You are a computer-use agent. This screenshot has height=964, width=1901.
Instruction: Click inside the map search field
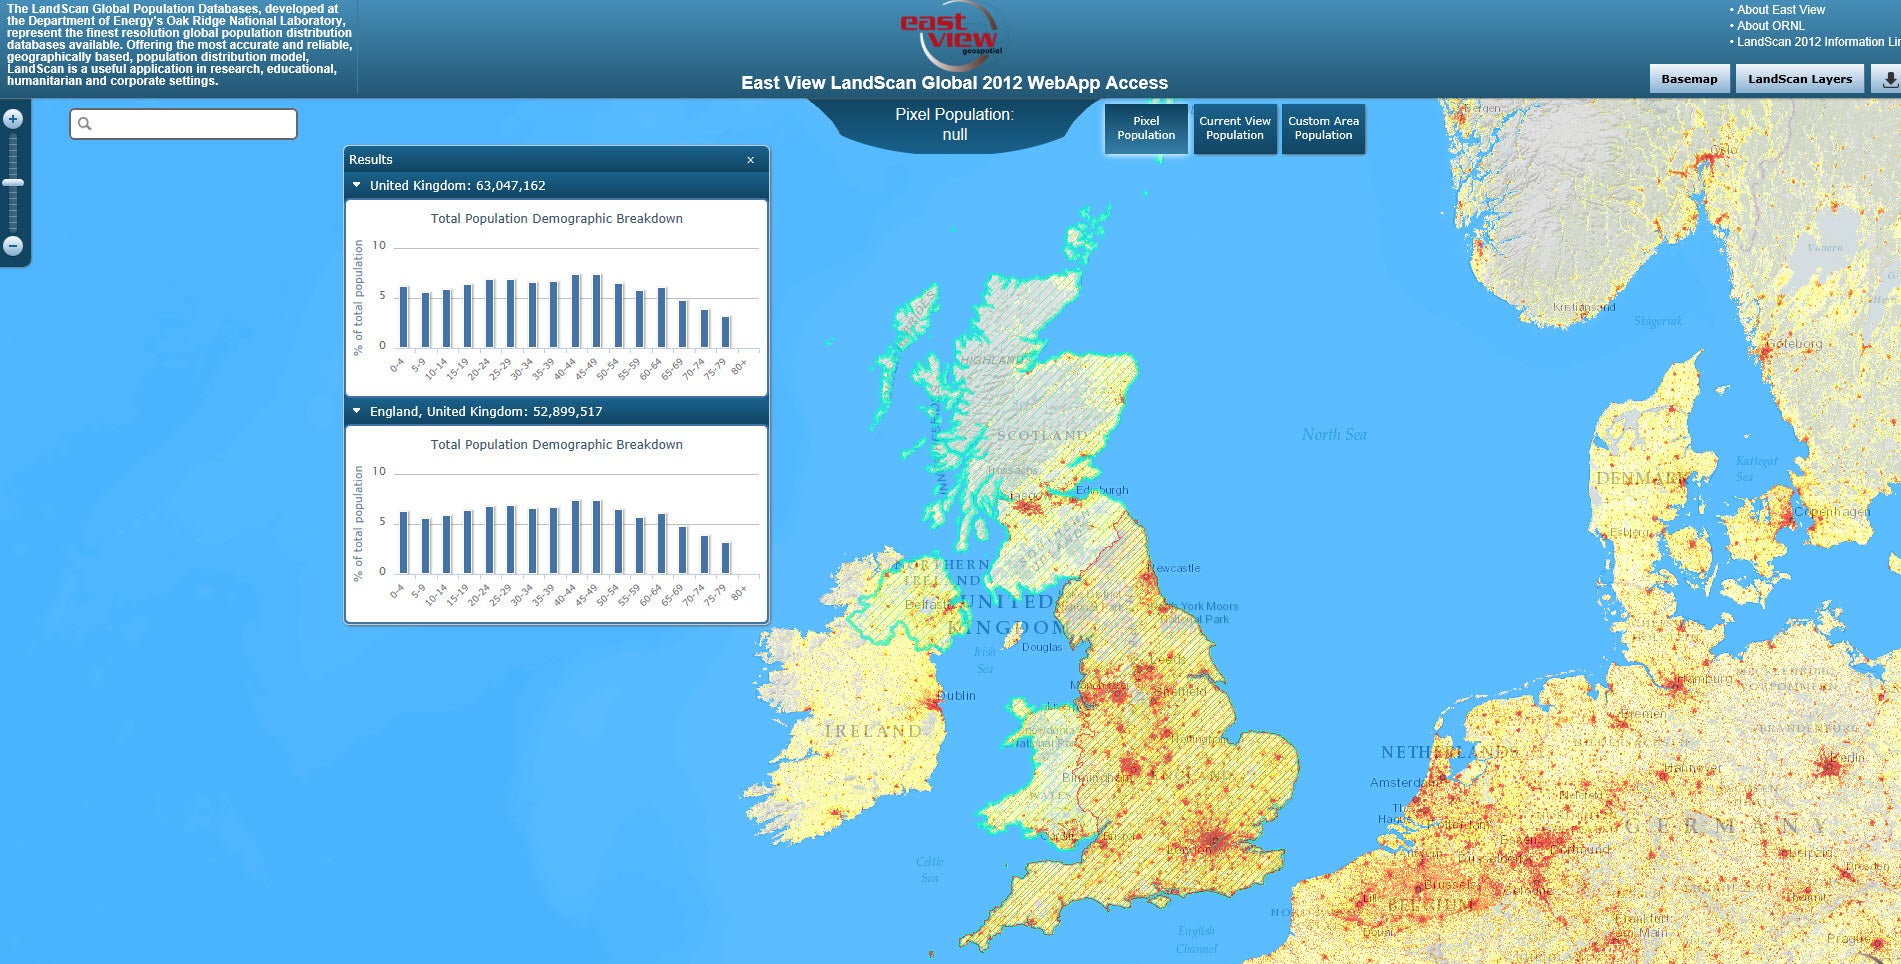185,123
